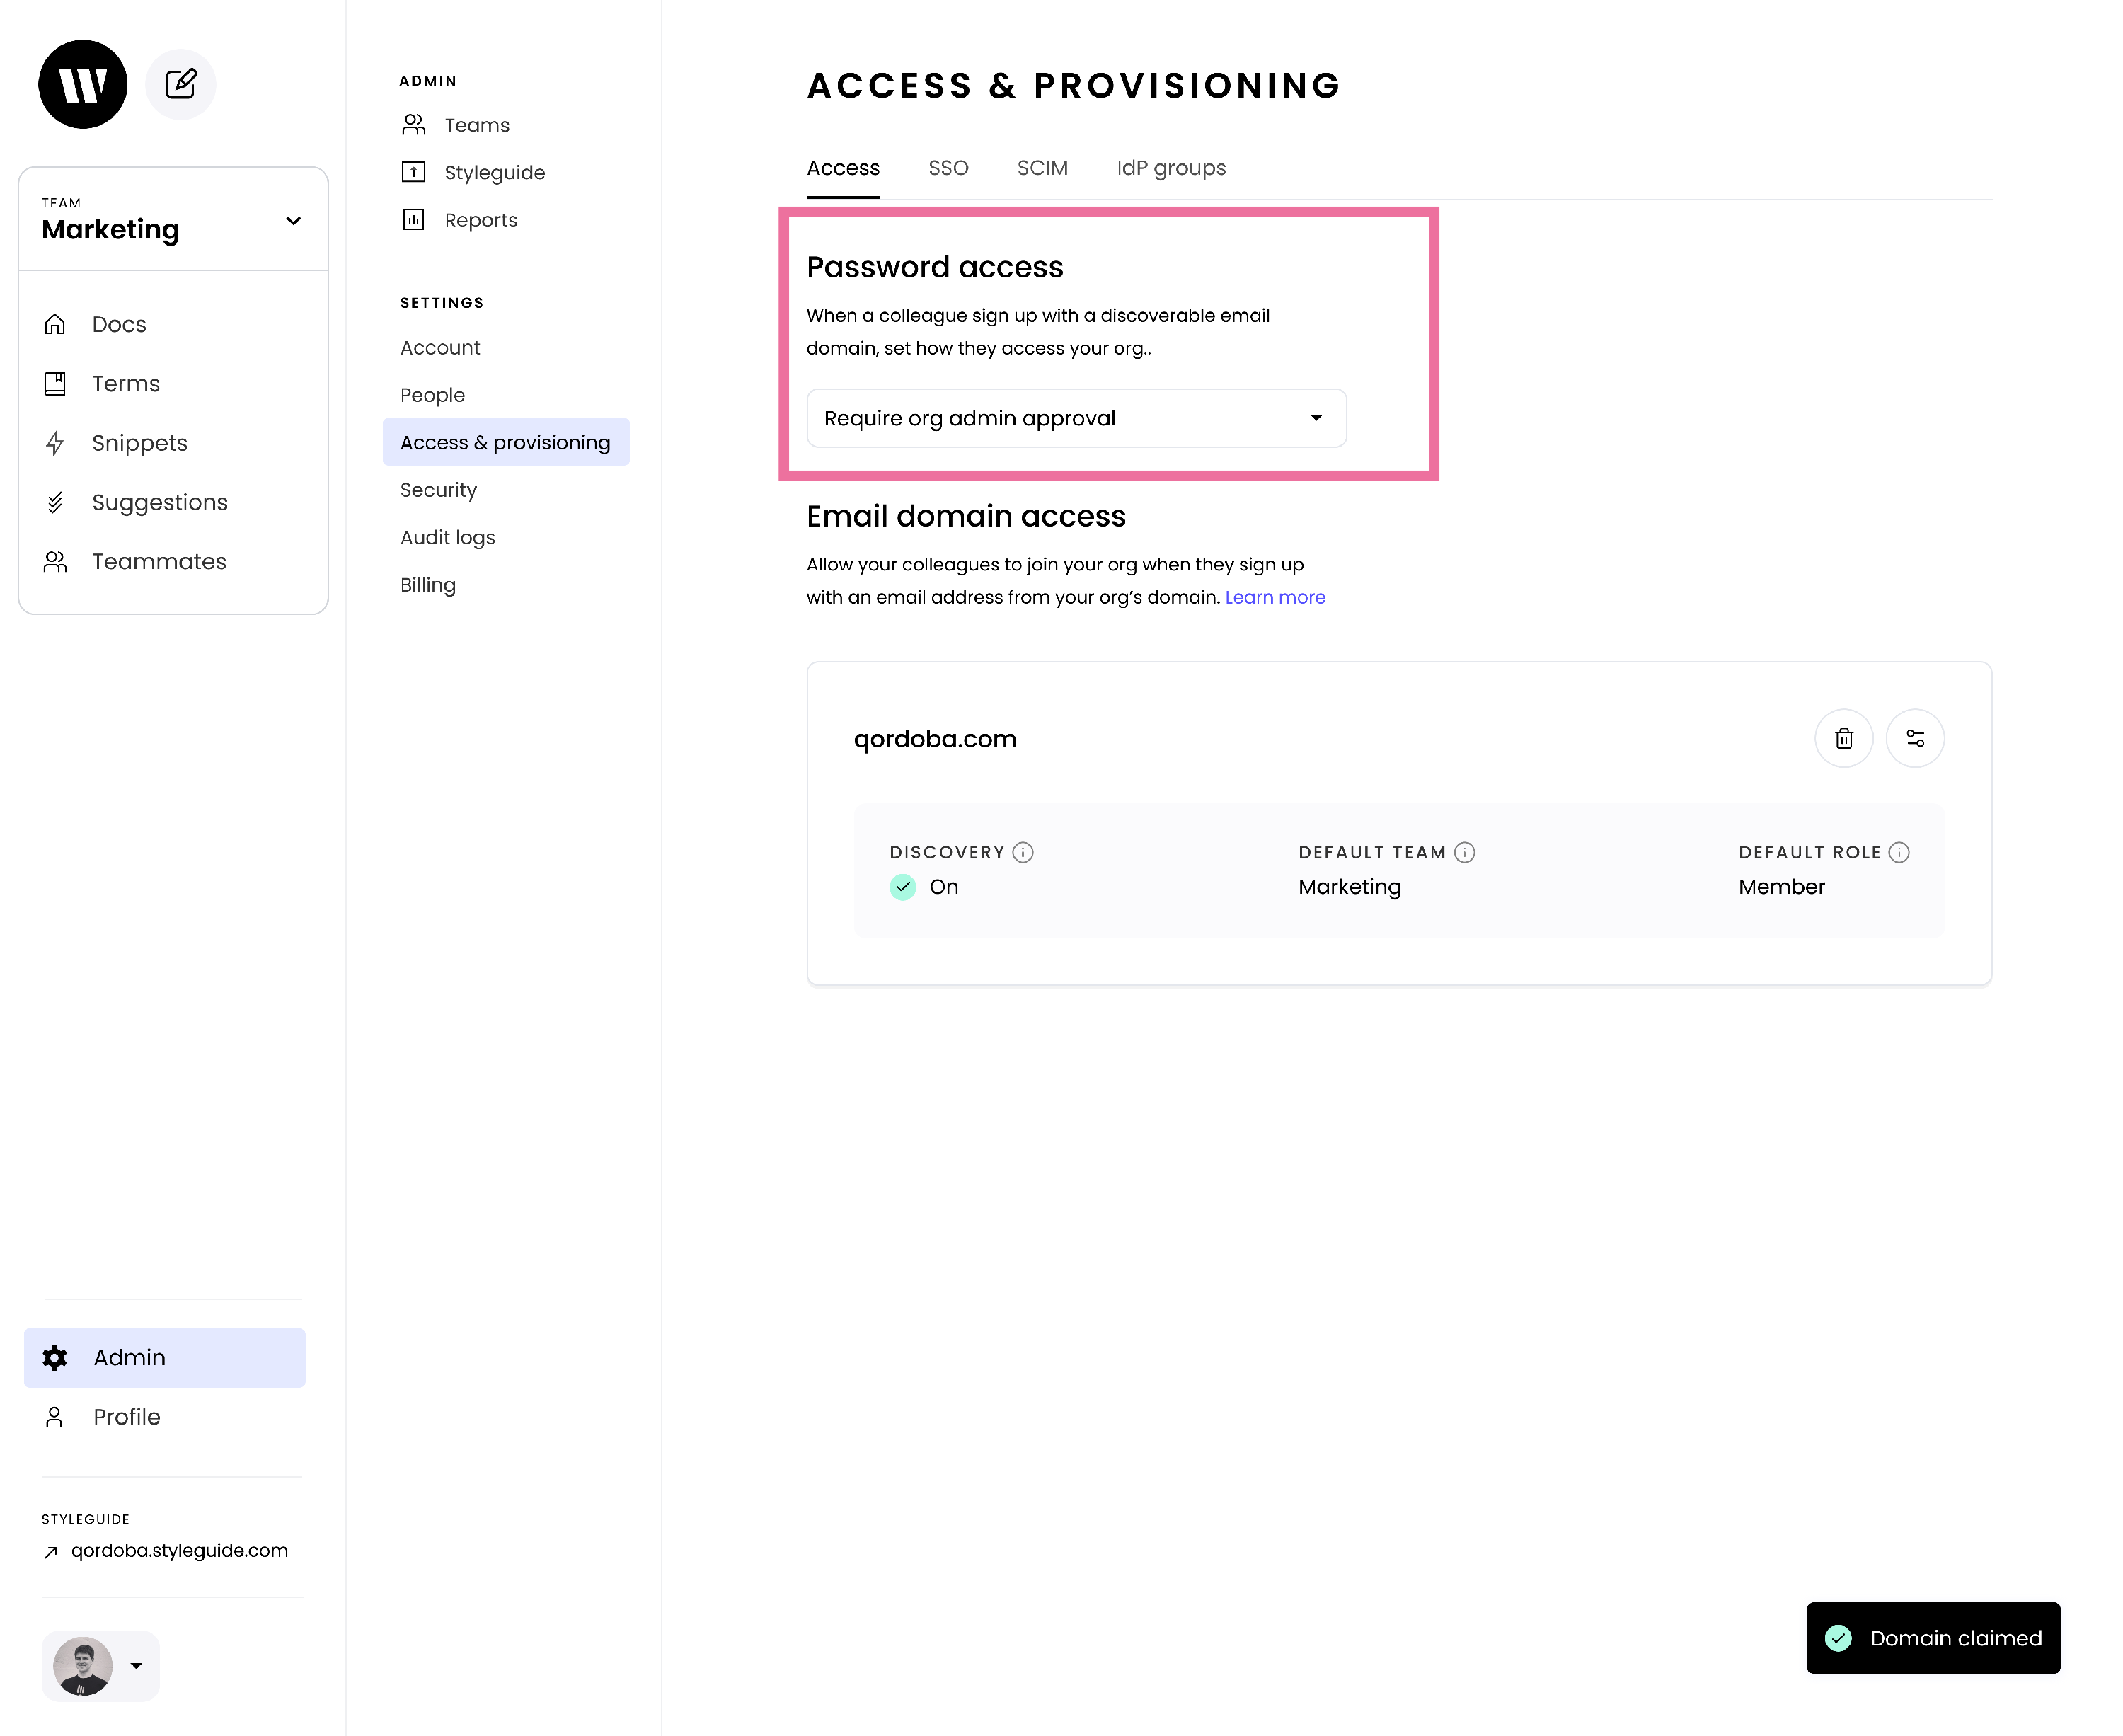
Task: Open the Require org admin approval dropdown
Action: click(x=1076, y=418)
